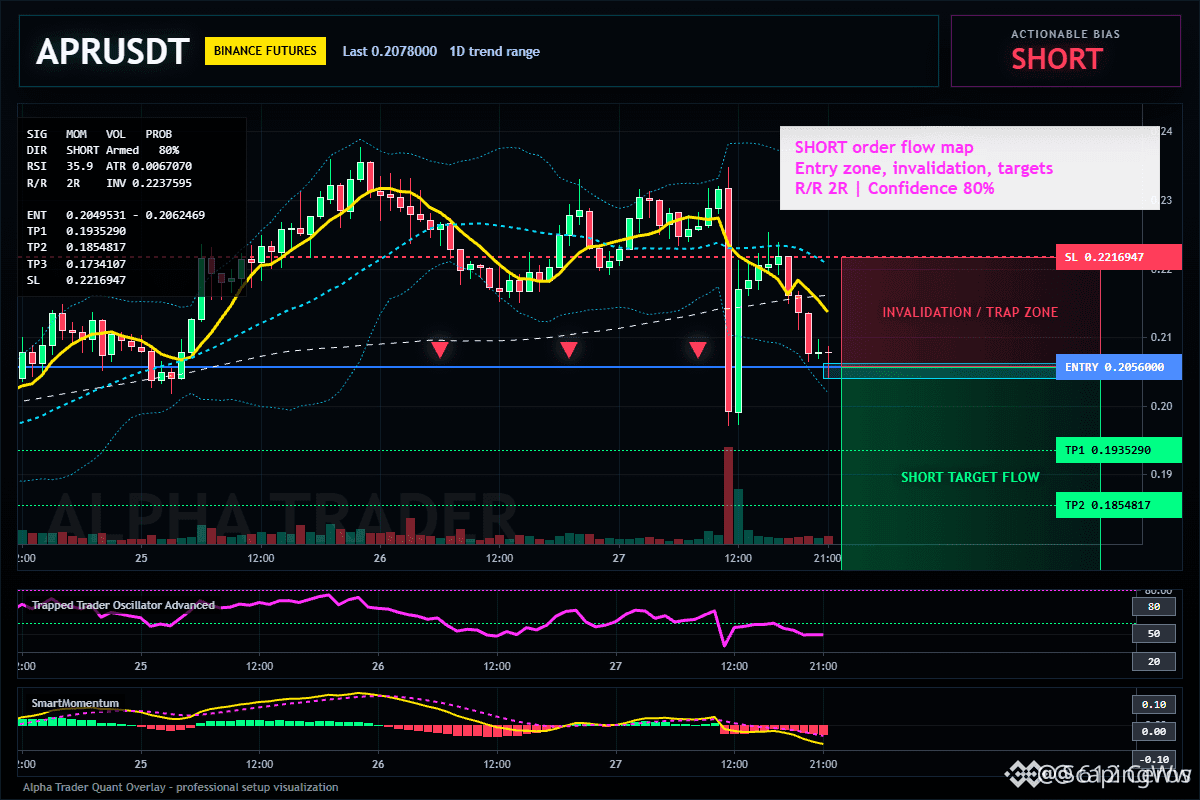Click the red SHORT actionable bias text
1200x800 pixels.
(x=1057, y=59)
